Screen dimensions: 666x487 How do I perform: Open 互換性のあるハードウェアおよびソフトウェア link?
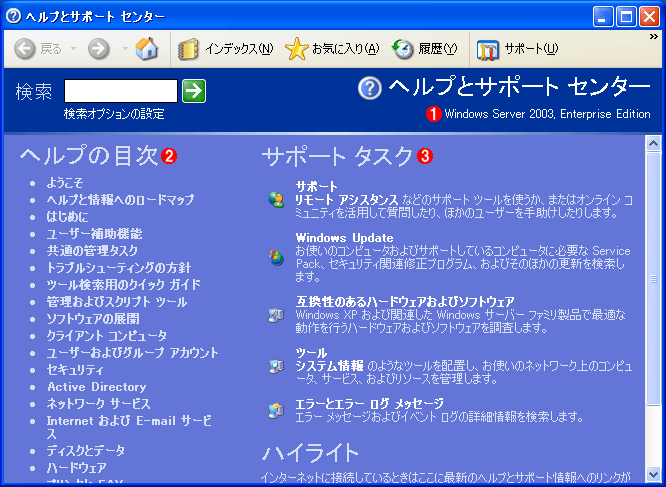tap(405, 302)
